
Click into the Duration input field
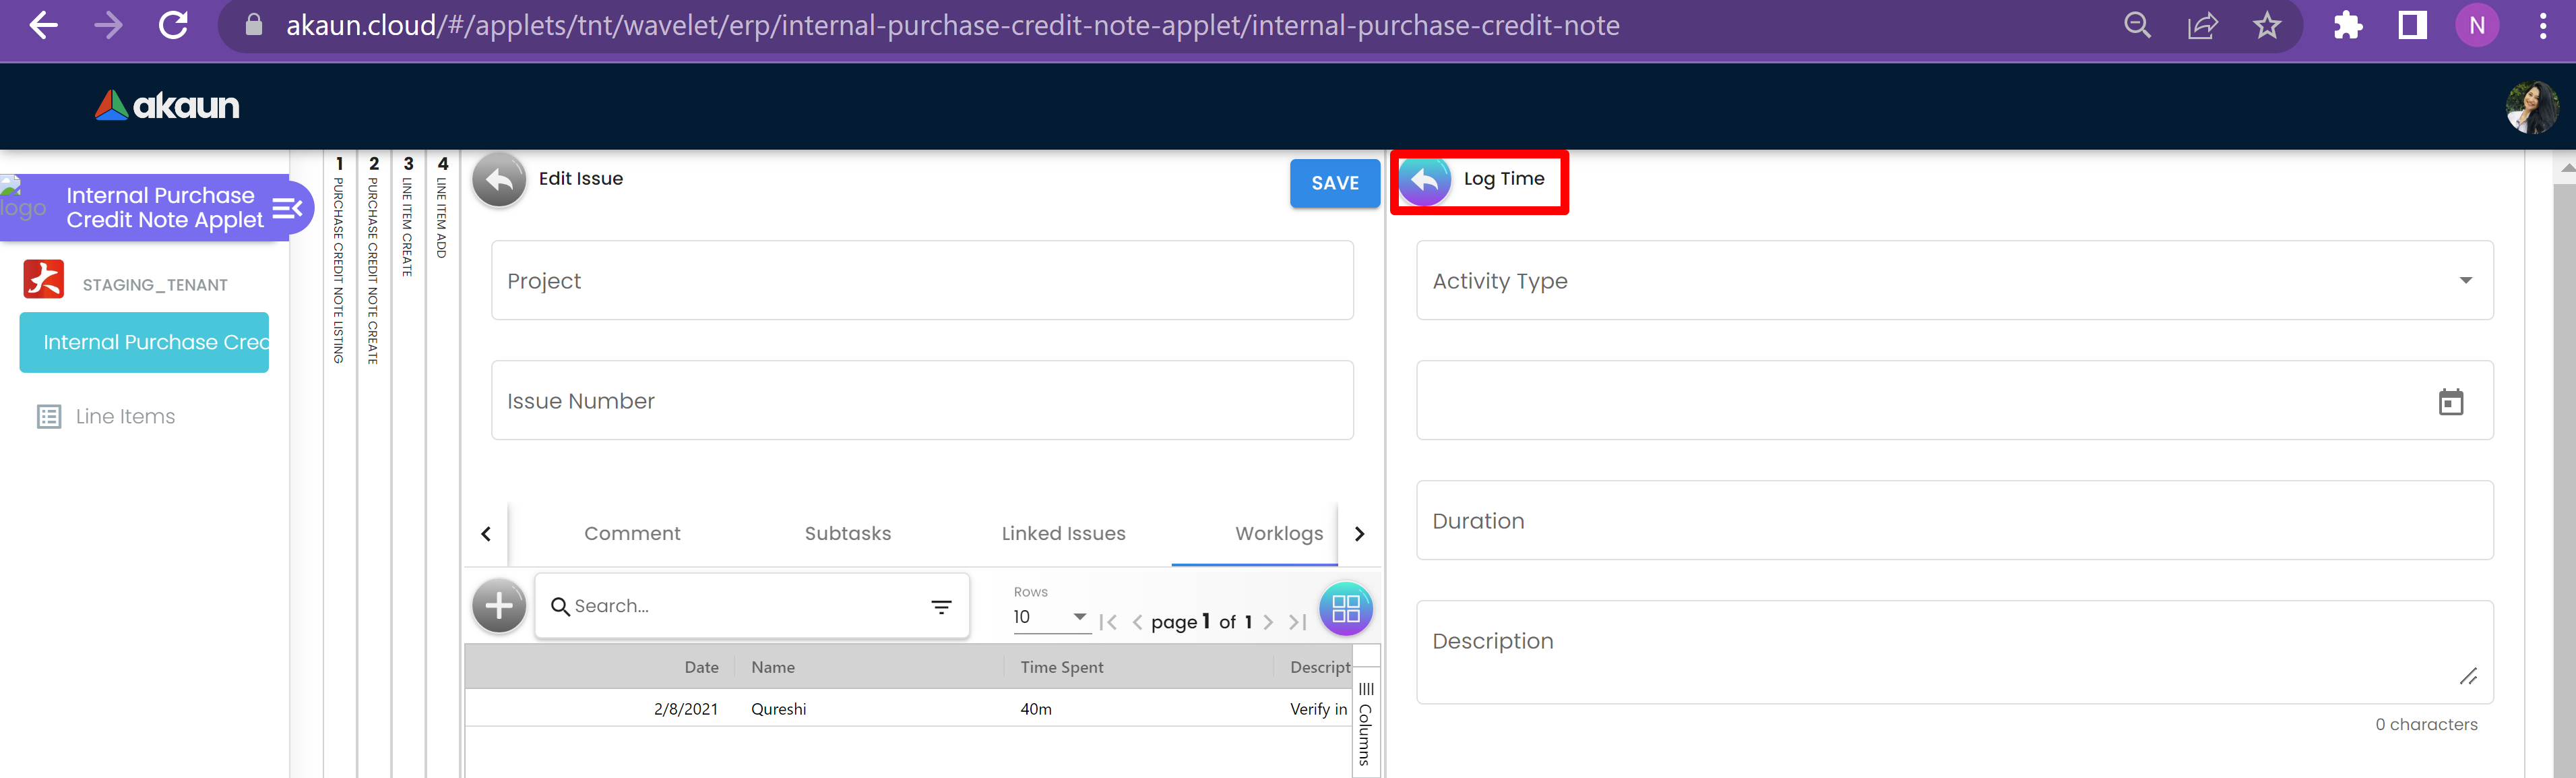pyautogui.click(x=1953, y=521)
